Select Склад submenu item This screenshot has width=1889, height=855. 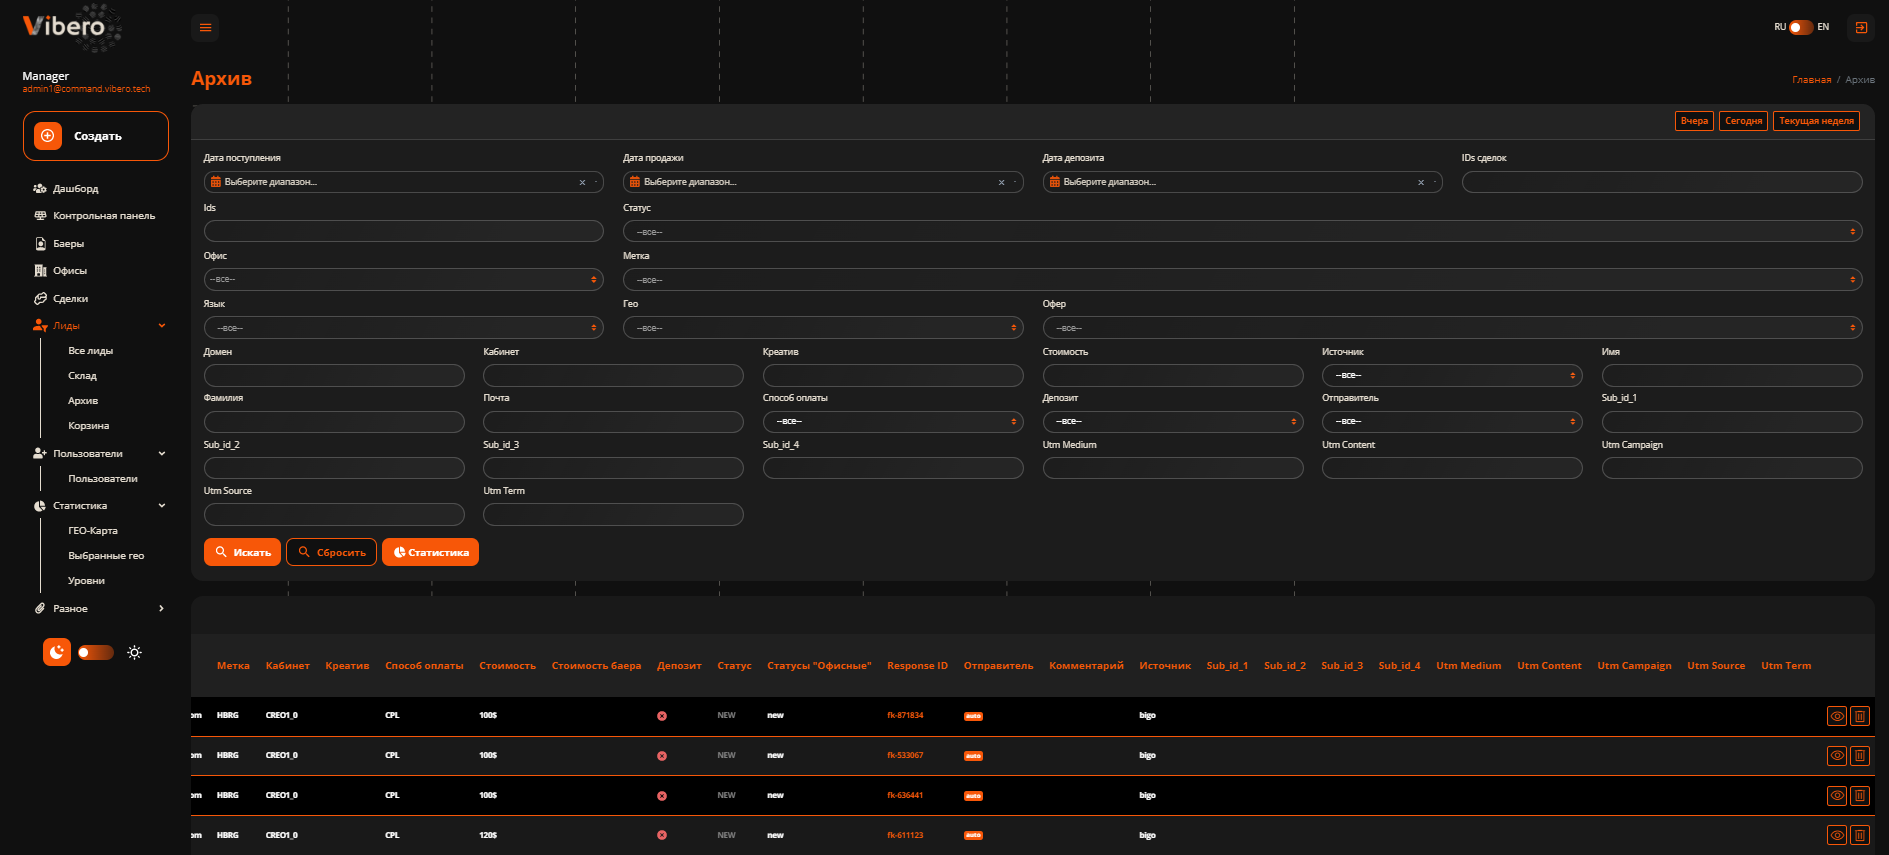[83, 376]
